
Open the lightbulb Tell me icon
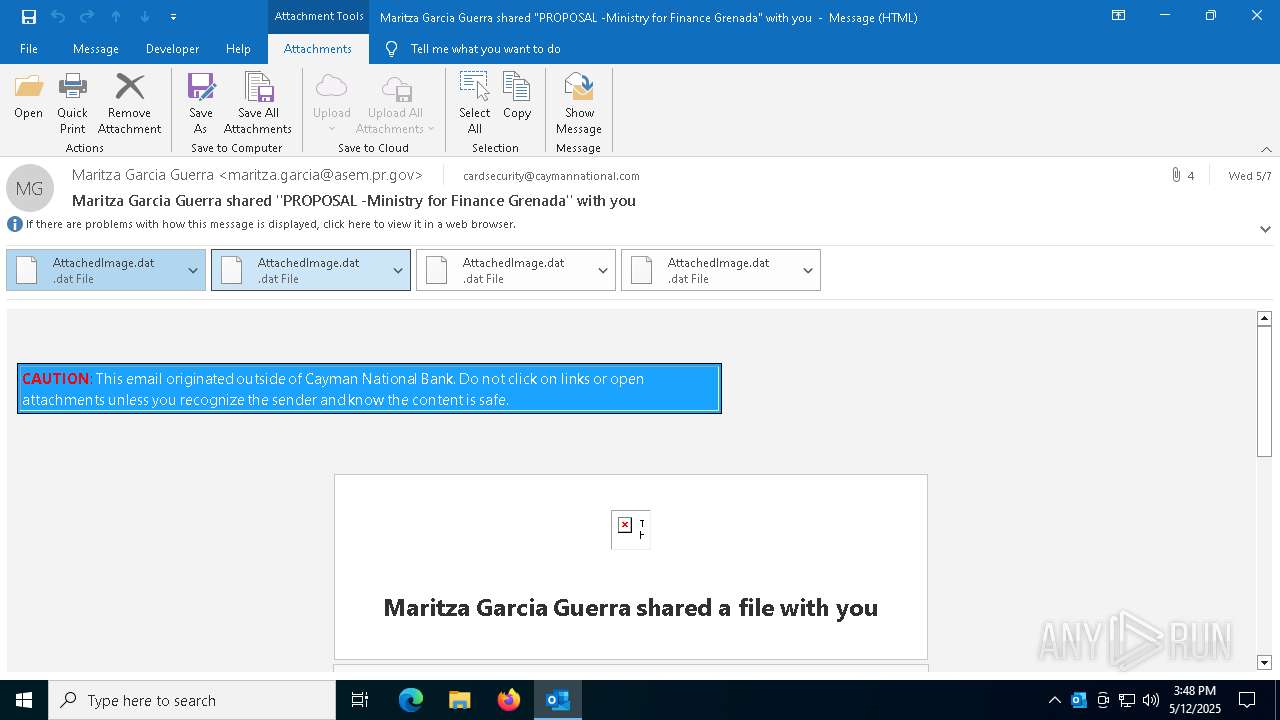point(391,49)
